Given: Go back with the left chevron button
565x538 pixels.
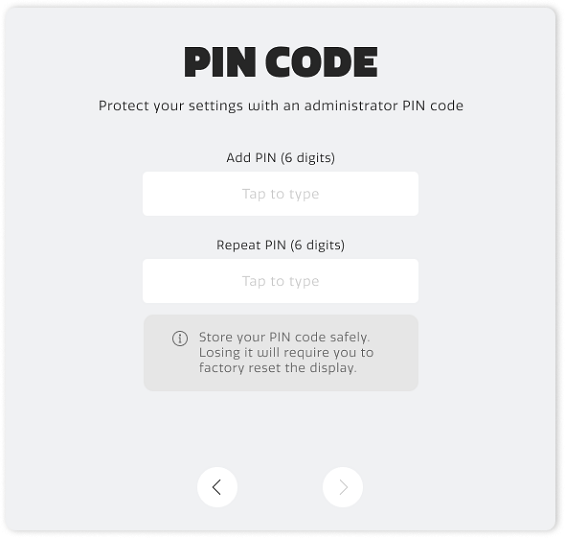Looking at the screenshot, I should click(x=217, y=487).
